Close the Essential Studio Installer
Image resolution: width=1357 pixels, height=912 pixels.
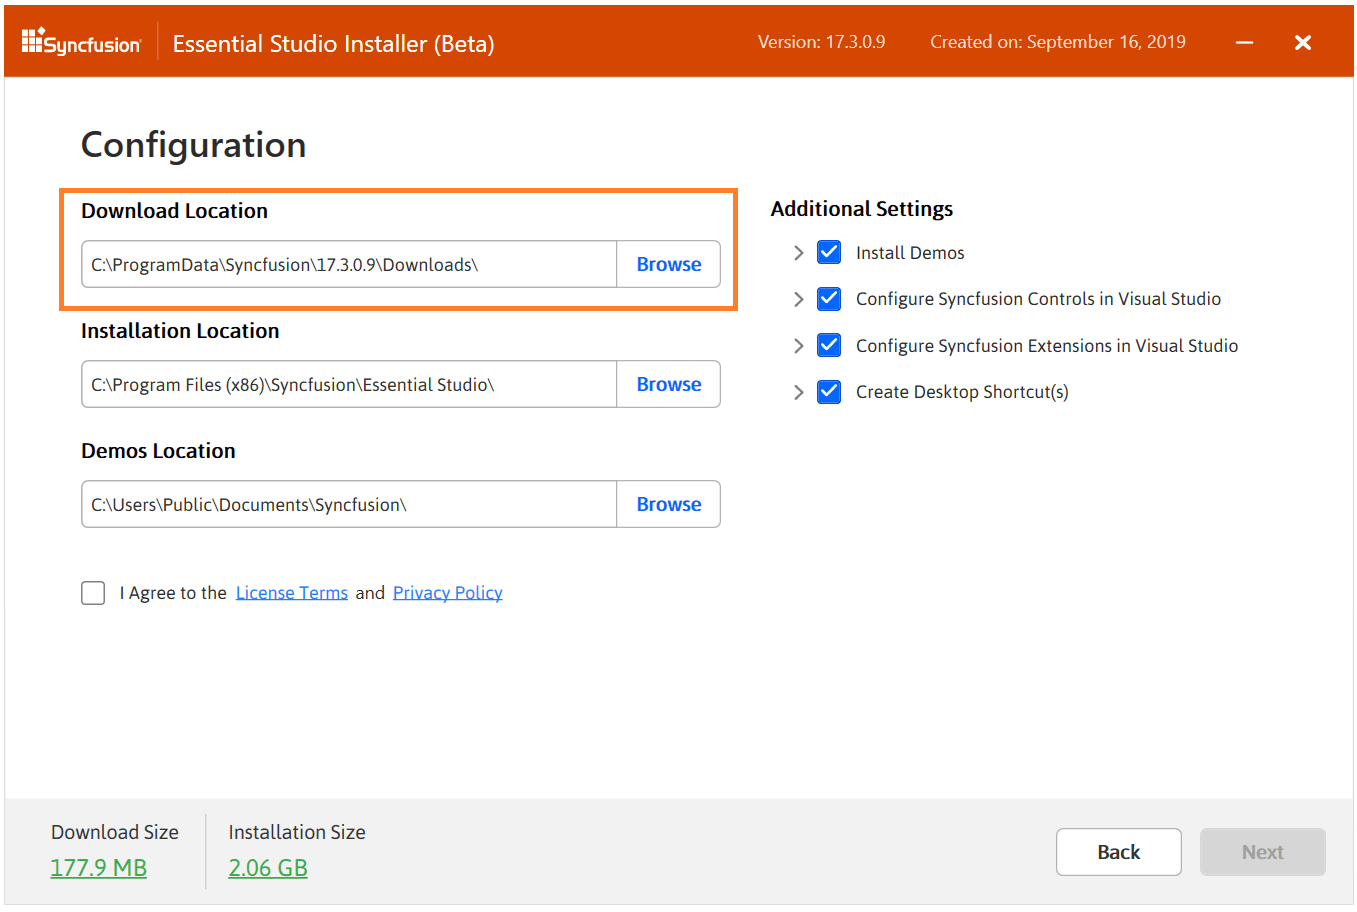coord(1302,42)
